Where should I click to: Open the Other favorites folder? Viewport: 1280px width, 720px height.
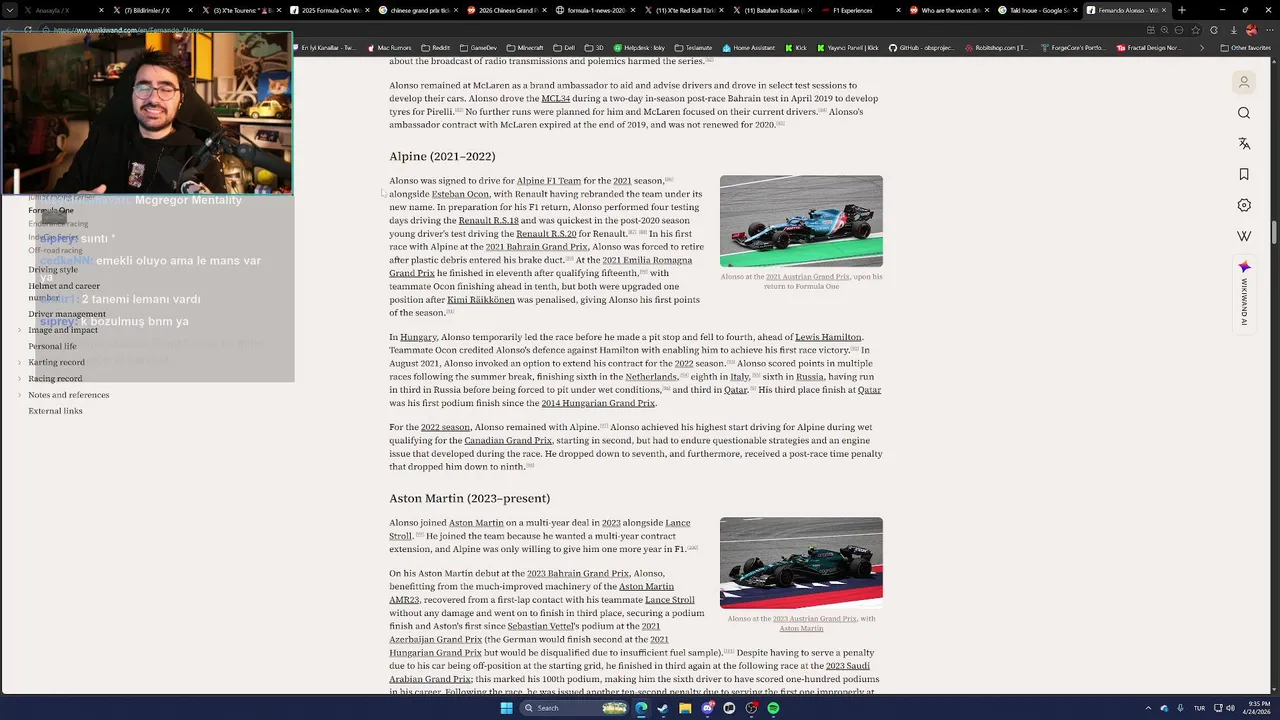[1245, 47]
